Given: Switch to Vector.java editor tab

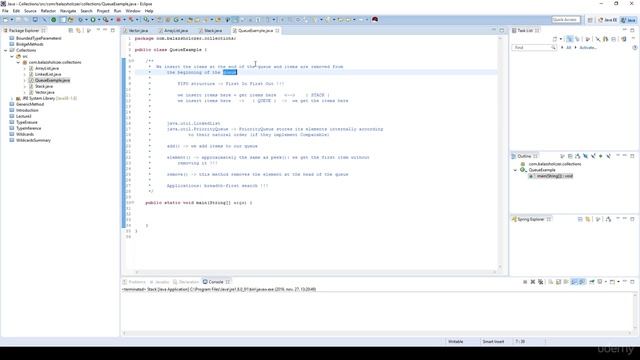Looking at the screenshot, I should 138,31.
